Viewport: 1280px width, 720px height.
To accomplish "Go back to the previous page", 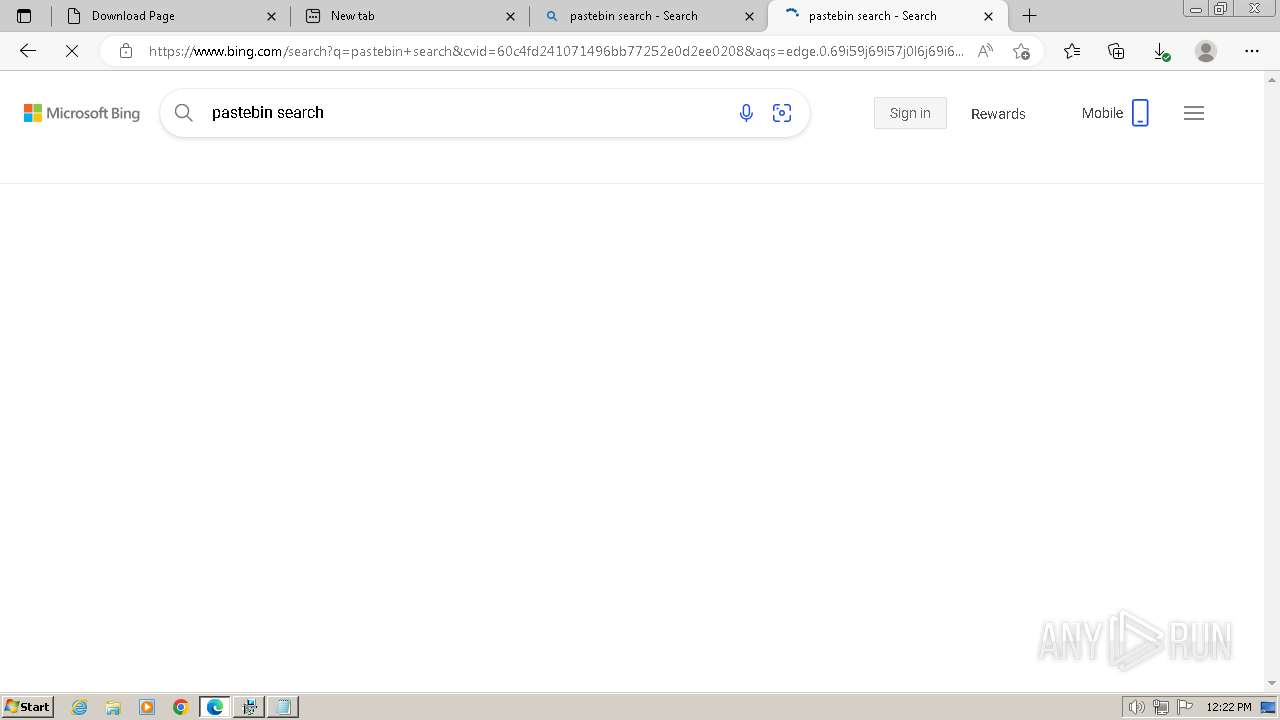I will click(28, 51).
